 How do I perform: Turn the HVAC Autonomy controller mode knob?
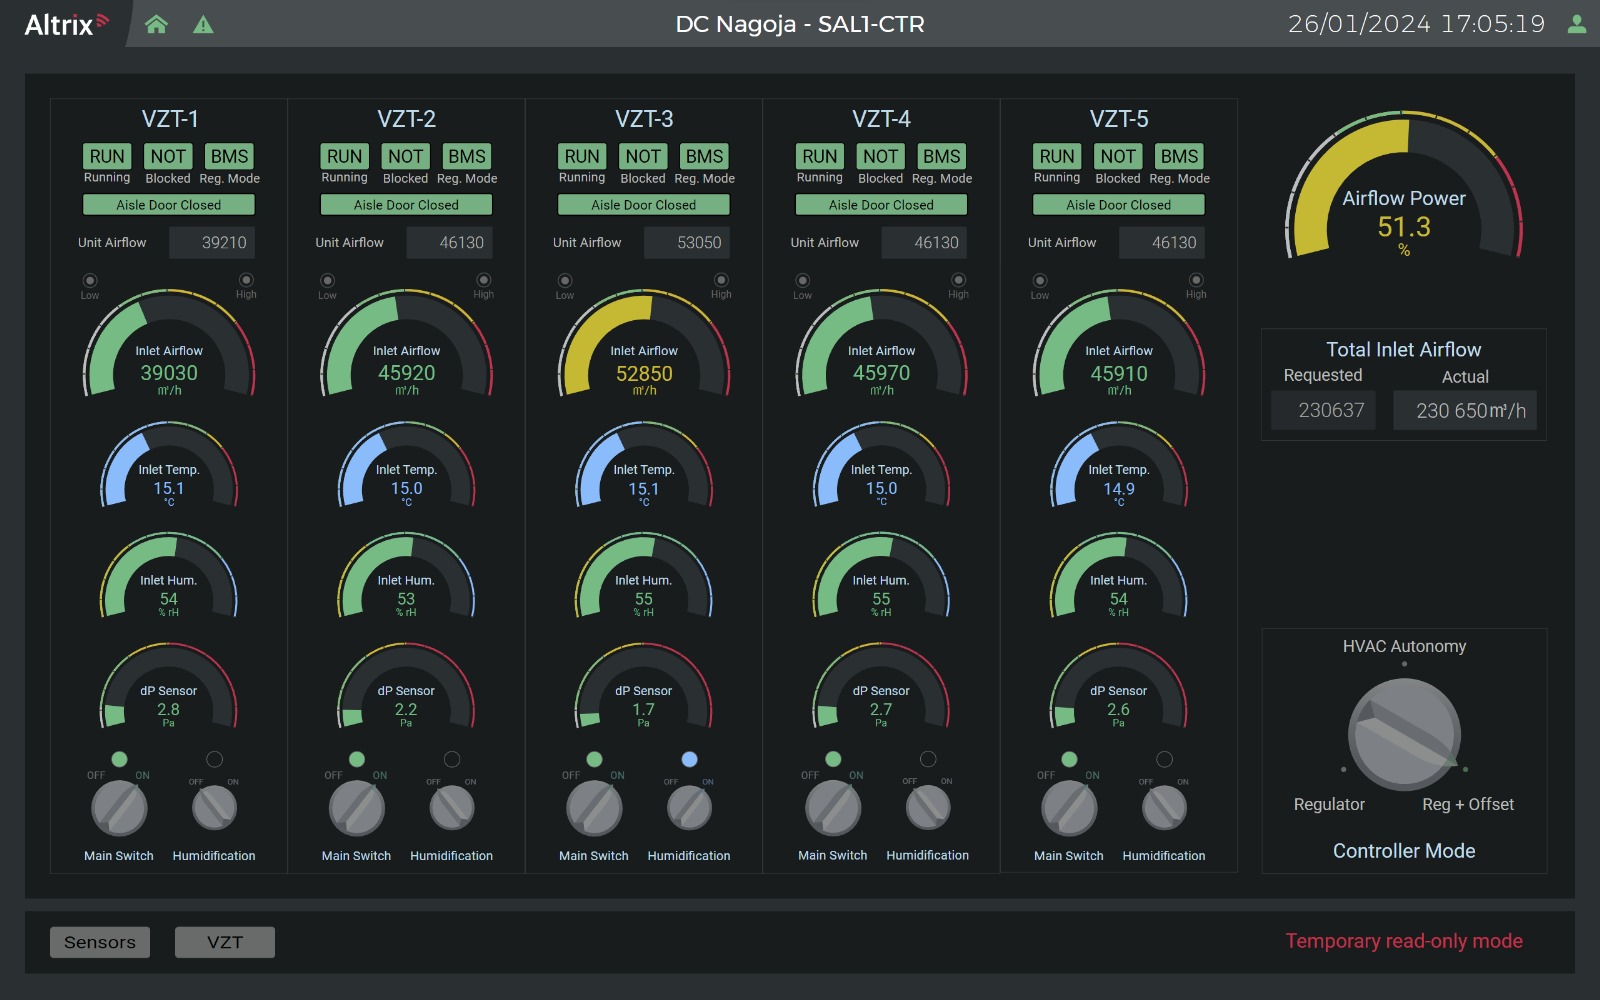pos(1404,734)
